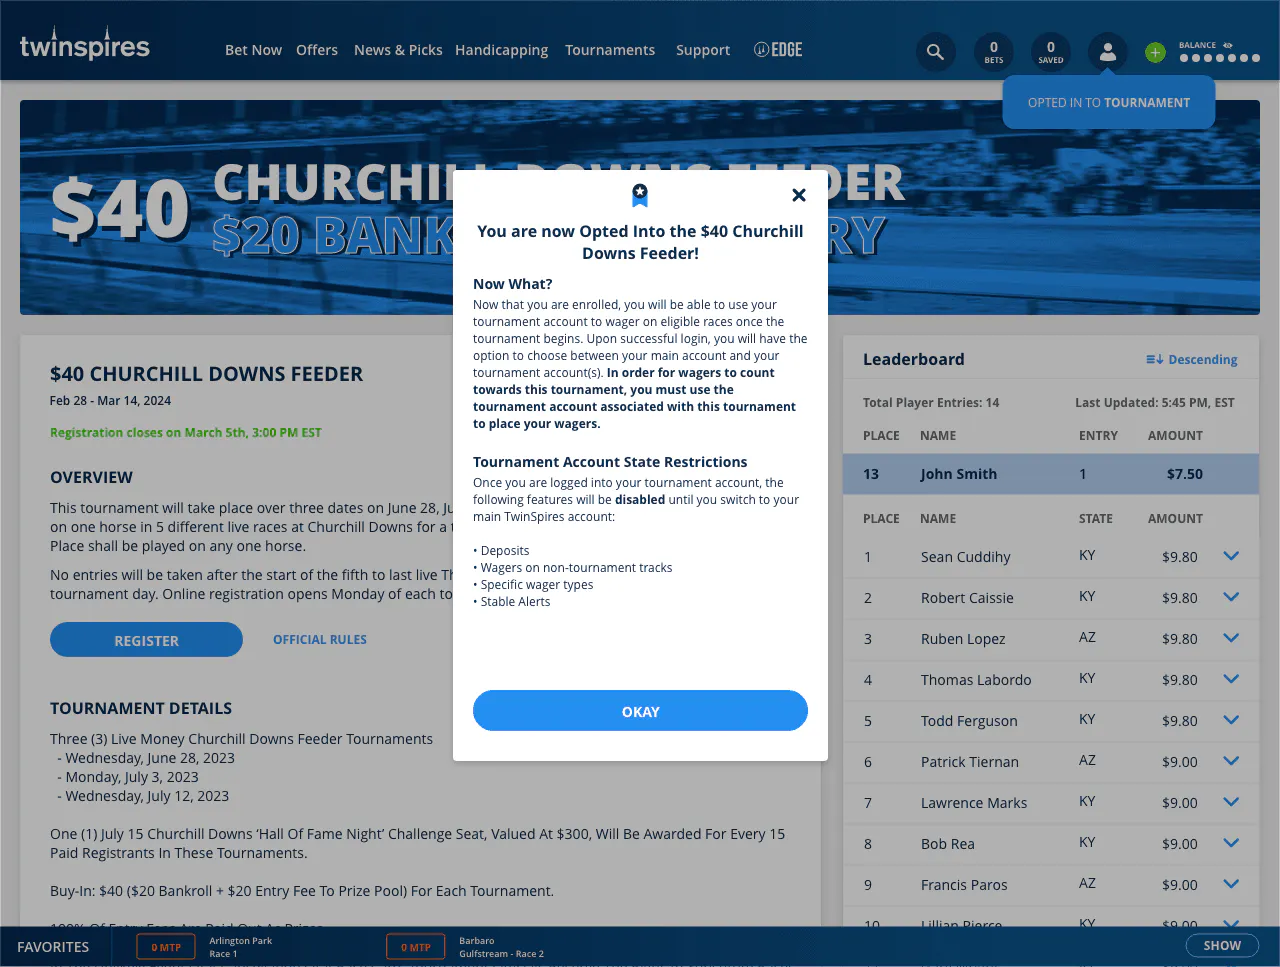This screenshot has height=967, width=1280.
Task: Expand Thomas Labordo leaderboard row
Action: 1231,679
